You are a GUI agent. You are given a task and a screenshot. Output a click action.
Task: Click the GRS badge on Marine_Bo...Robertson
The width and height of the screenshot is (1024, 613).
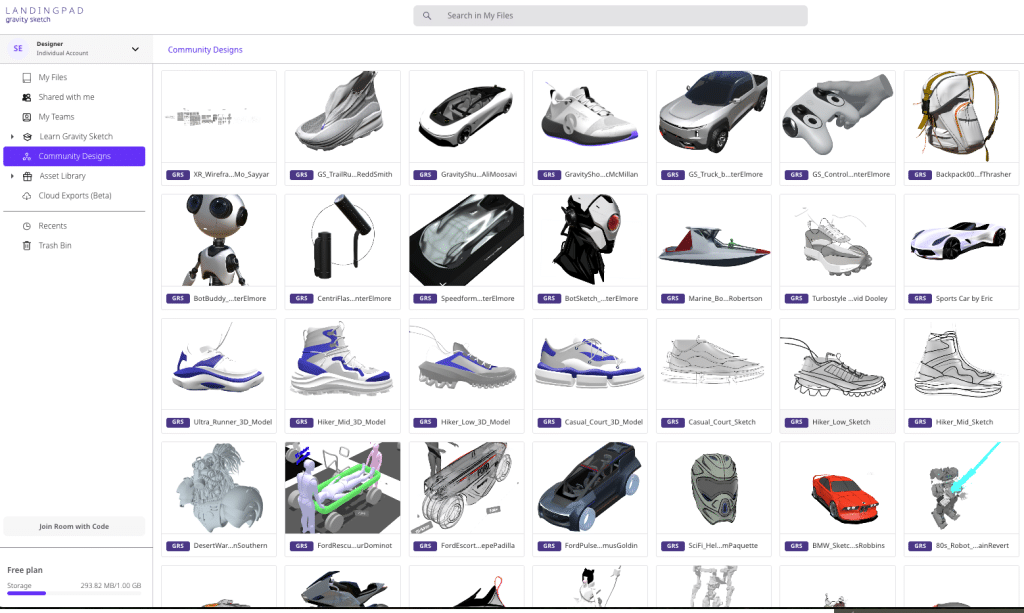(673, 298)
